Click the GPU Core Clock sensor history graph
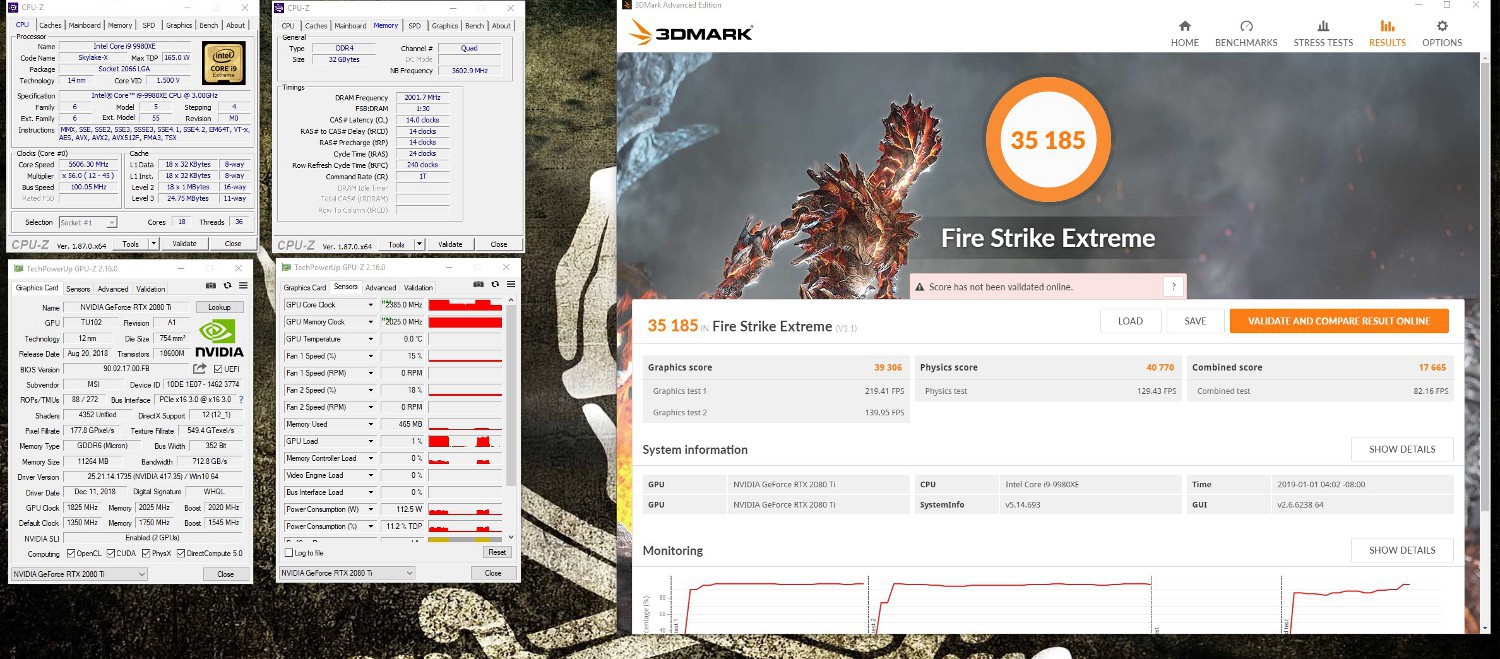 [x=465, y=305]
